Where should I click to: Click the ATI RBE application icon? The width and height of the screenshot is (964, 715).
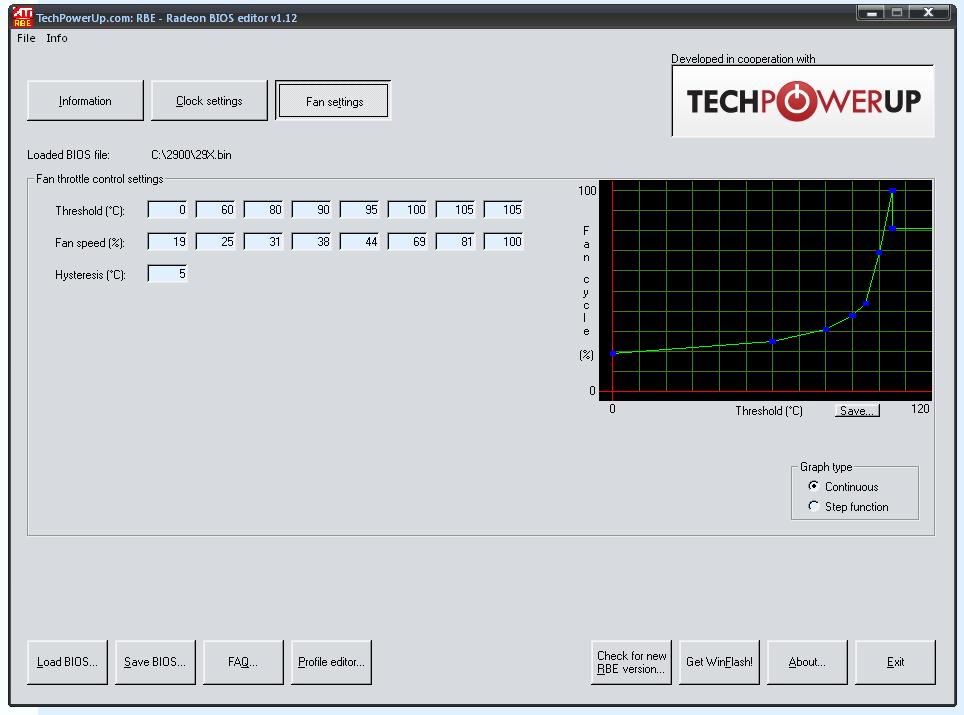[23, 17]
